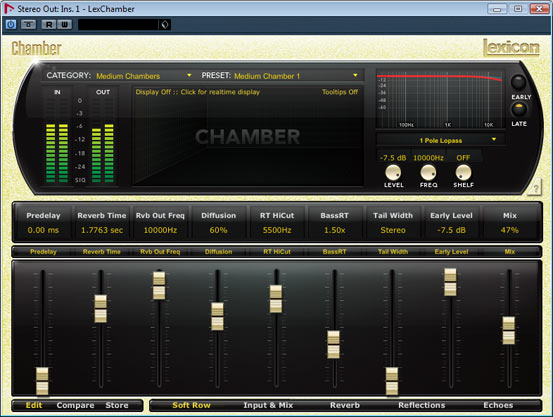Viewport: 553px width, 417px height.
Task: Open the Preset dropdown Medium Chamber 1
Action: tap(296, 76)
